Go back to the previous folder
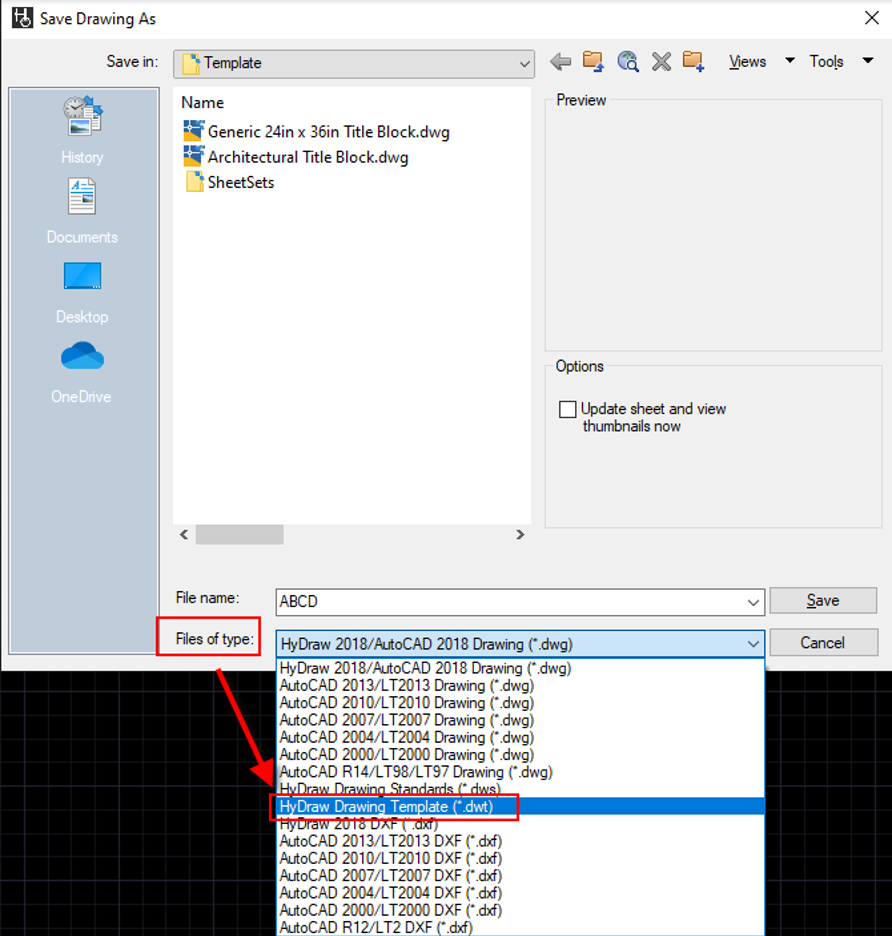This screenshot has width=892, height=936. click(560, 61)
